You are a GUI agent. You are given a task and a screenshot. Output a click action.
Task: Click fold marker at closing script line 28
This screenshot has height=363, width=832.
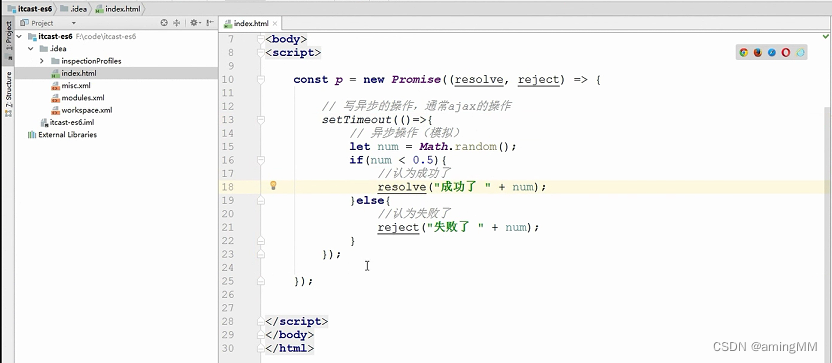click(x=260, y=321)
